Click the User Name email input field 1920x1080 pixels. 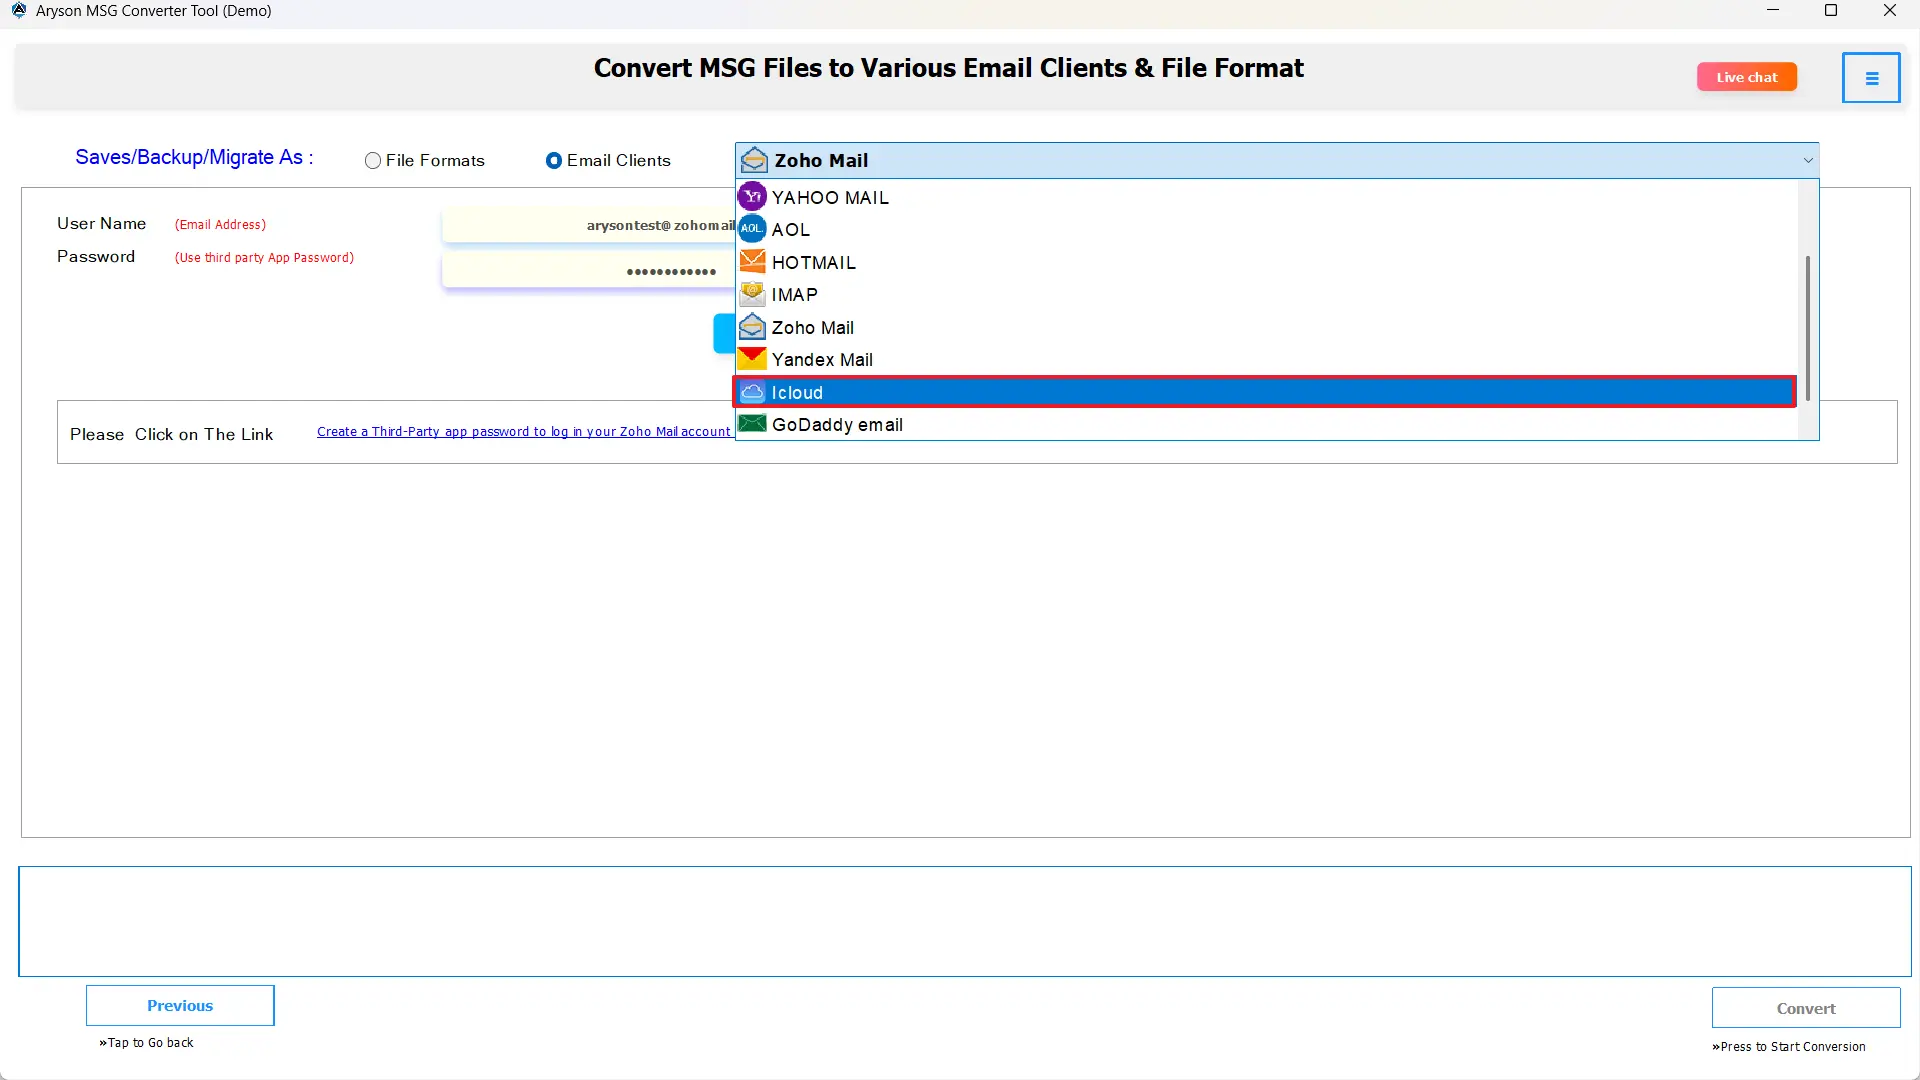coord(589,225)
